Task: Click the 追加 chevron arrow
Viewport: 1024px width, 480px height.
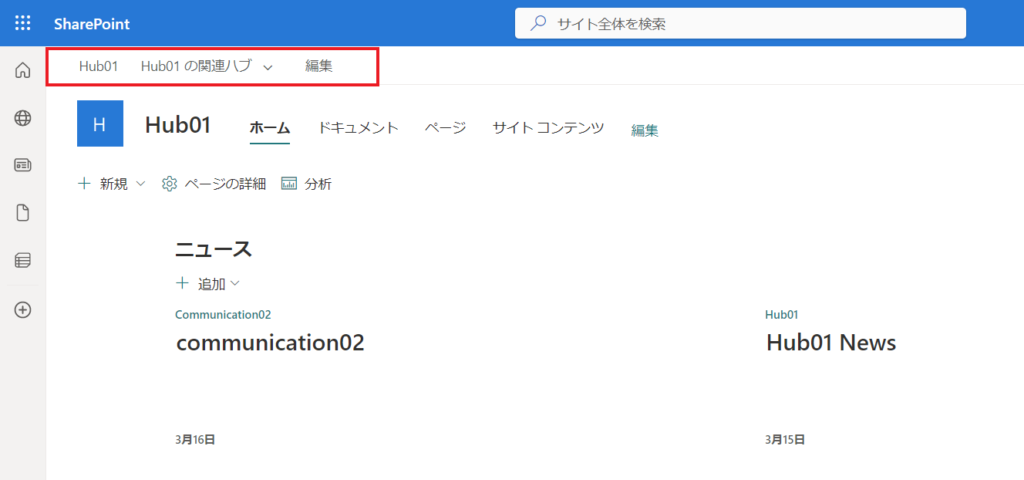Action: (235, 283)
